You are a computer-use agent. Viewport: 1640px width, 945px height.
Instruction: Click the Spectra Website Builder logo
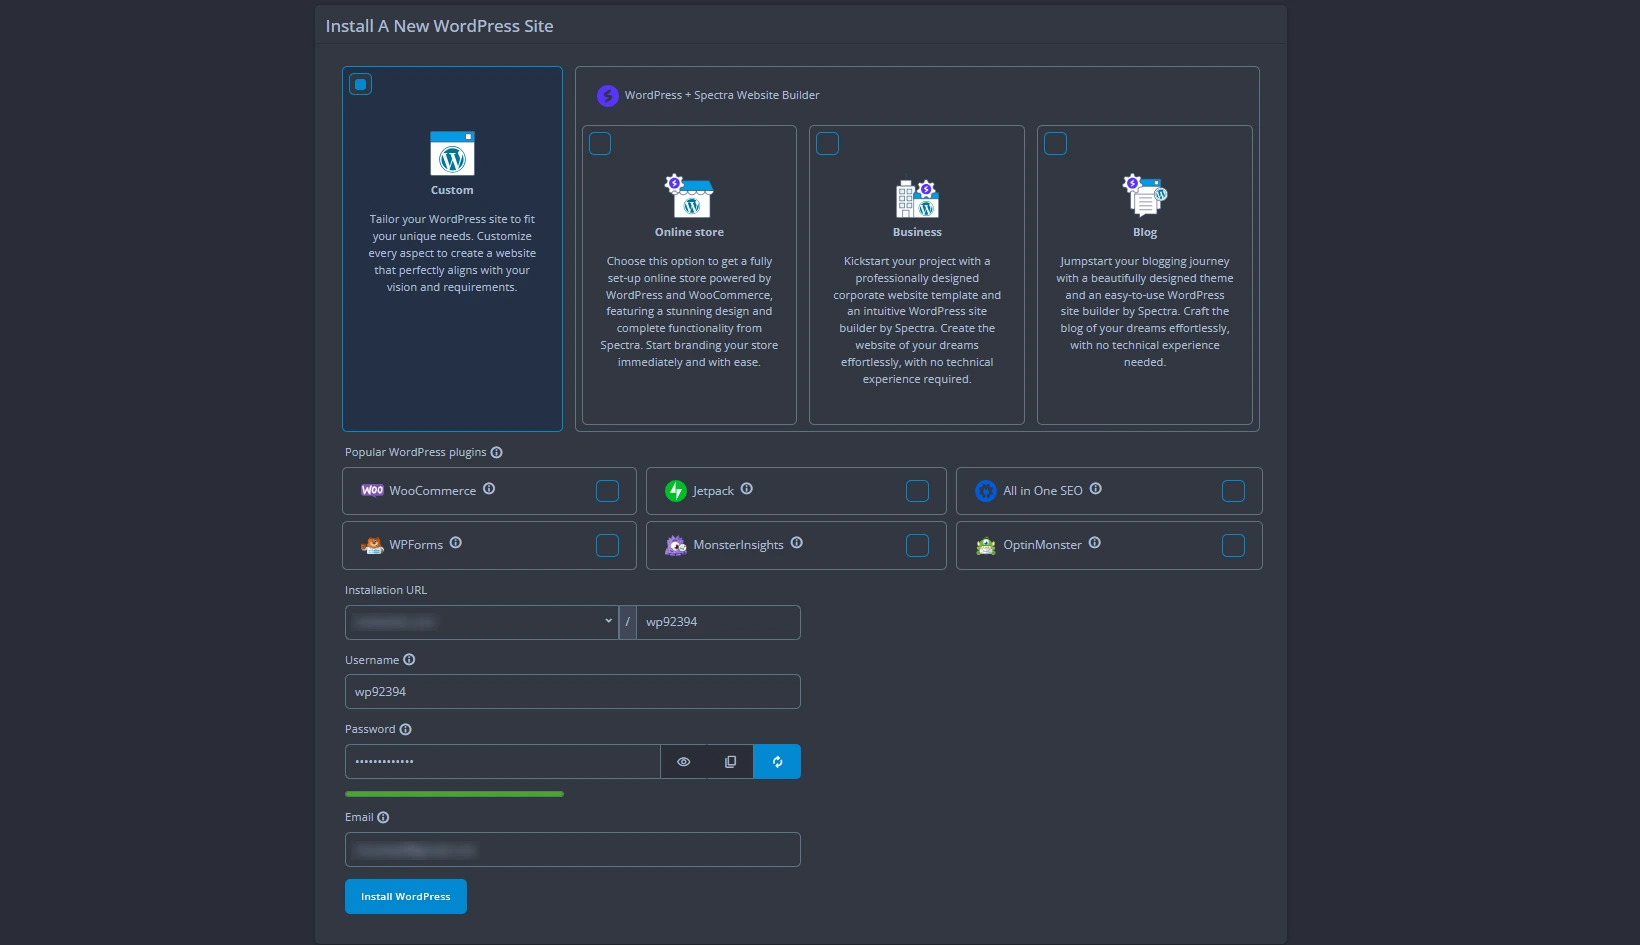tap(608, 96)
